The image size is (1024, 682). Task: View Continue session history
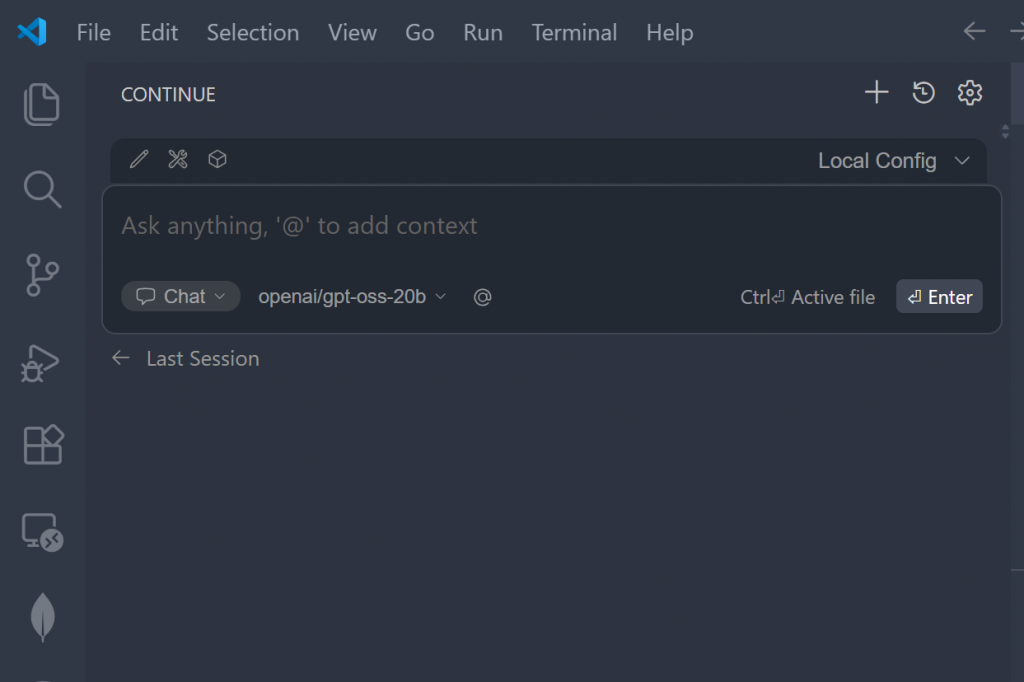tap(924, 93)
